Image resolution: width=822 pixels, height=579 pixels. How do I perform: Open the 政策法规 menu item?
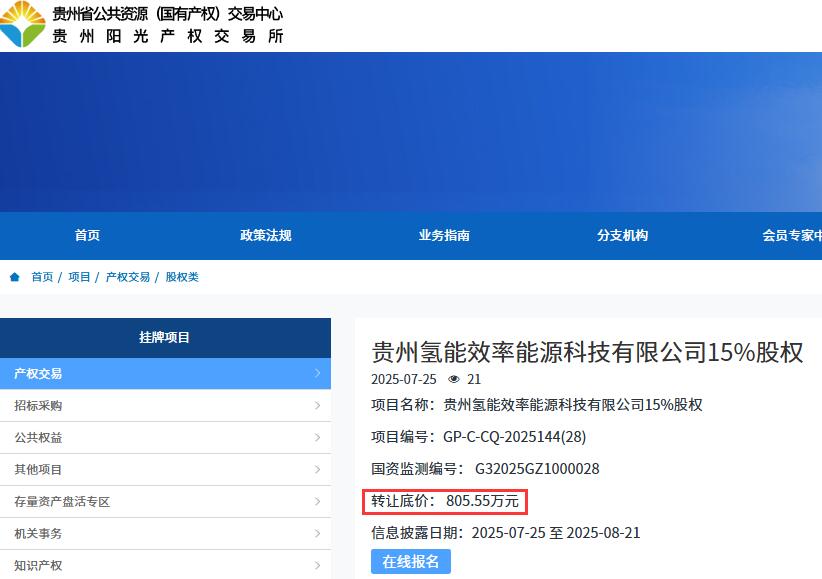click(266, 236)
